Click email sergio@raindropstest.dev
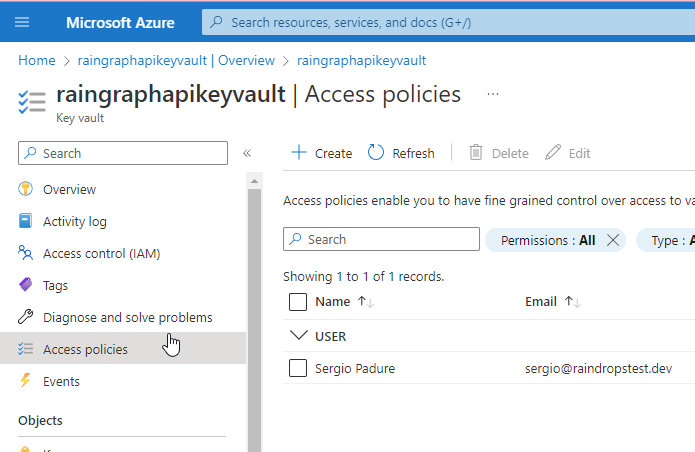Screen dimensions: 695x452 pos(598,368)
